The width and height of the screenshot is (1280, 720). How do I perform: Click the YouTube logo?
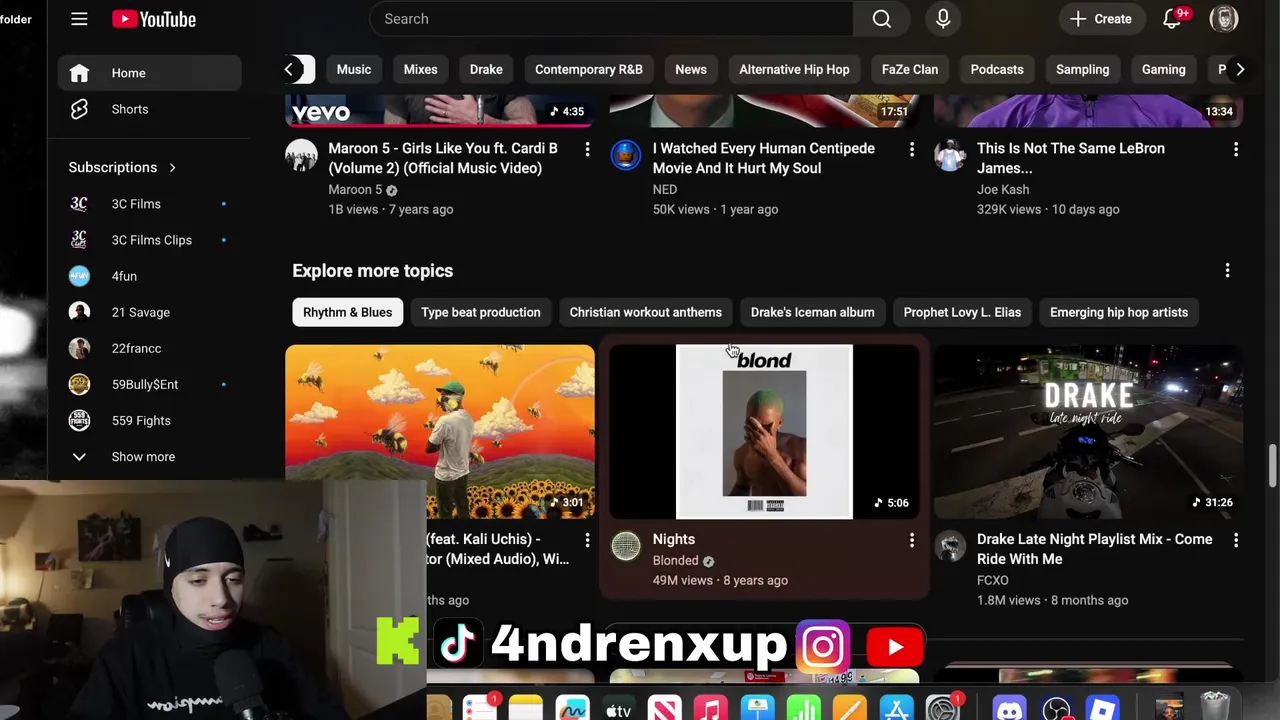click(154, 19)
